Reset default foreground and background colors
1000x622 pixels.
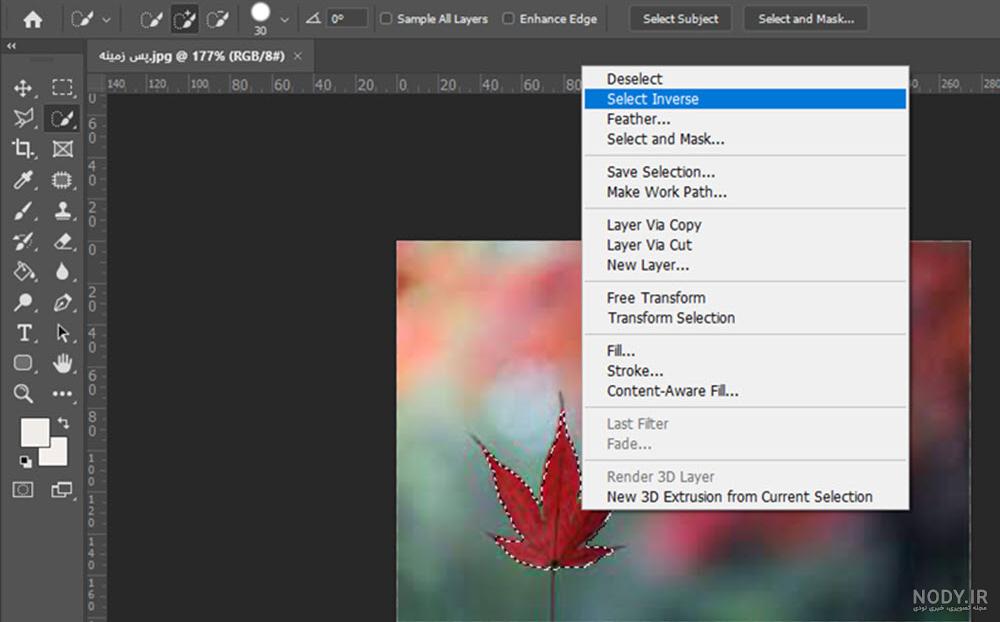(x=26, y=461)
